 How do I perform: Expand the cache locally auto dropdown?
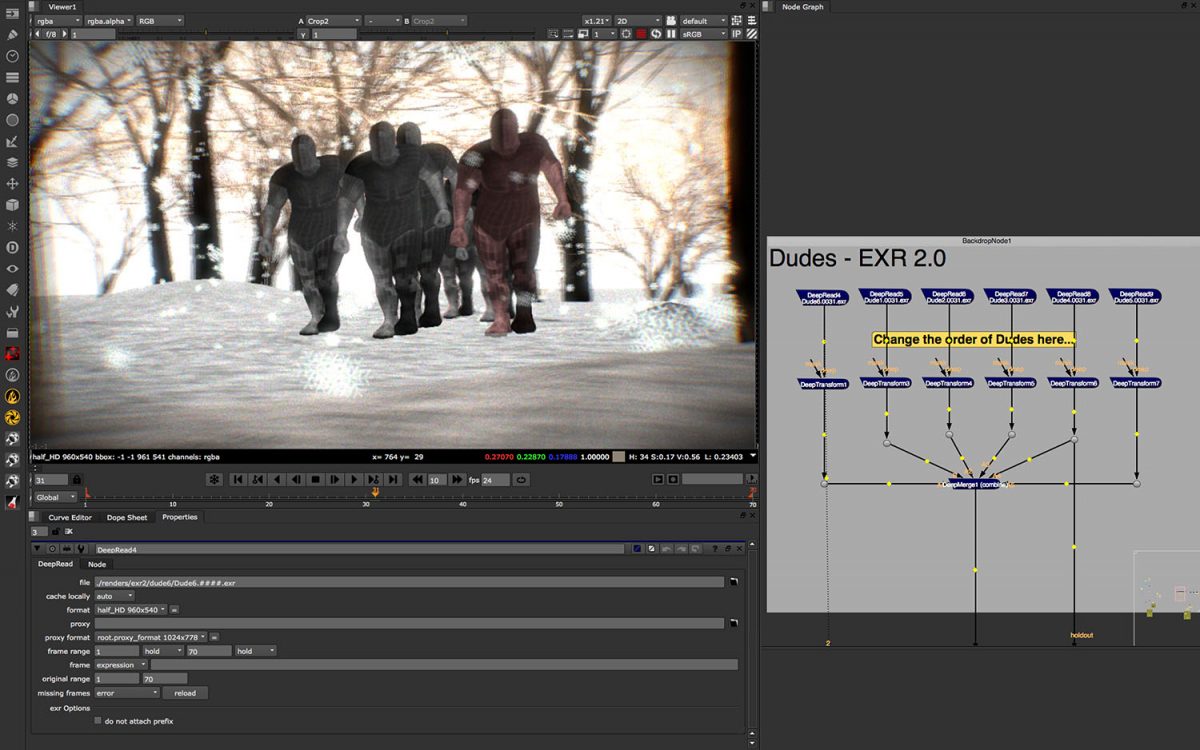(113, 594)
